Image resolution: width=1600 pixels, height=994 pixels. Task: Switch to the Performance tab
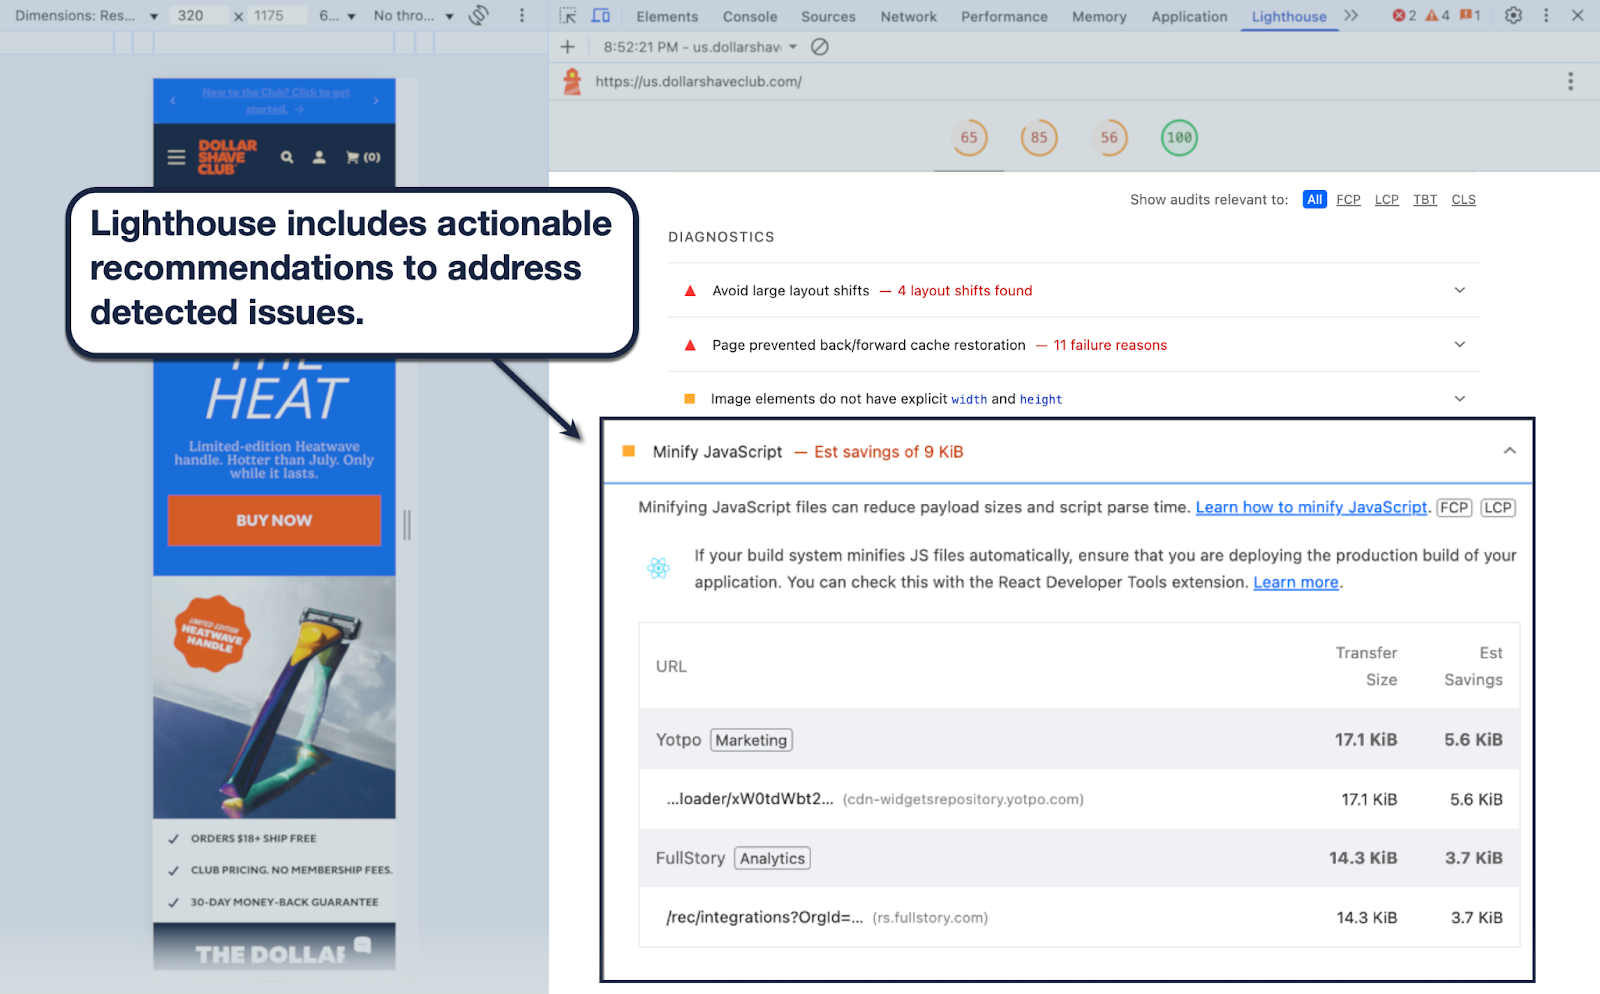(x=1004, y=16)
